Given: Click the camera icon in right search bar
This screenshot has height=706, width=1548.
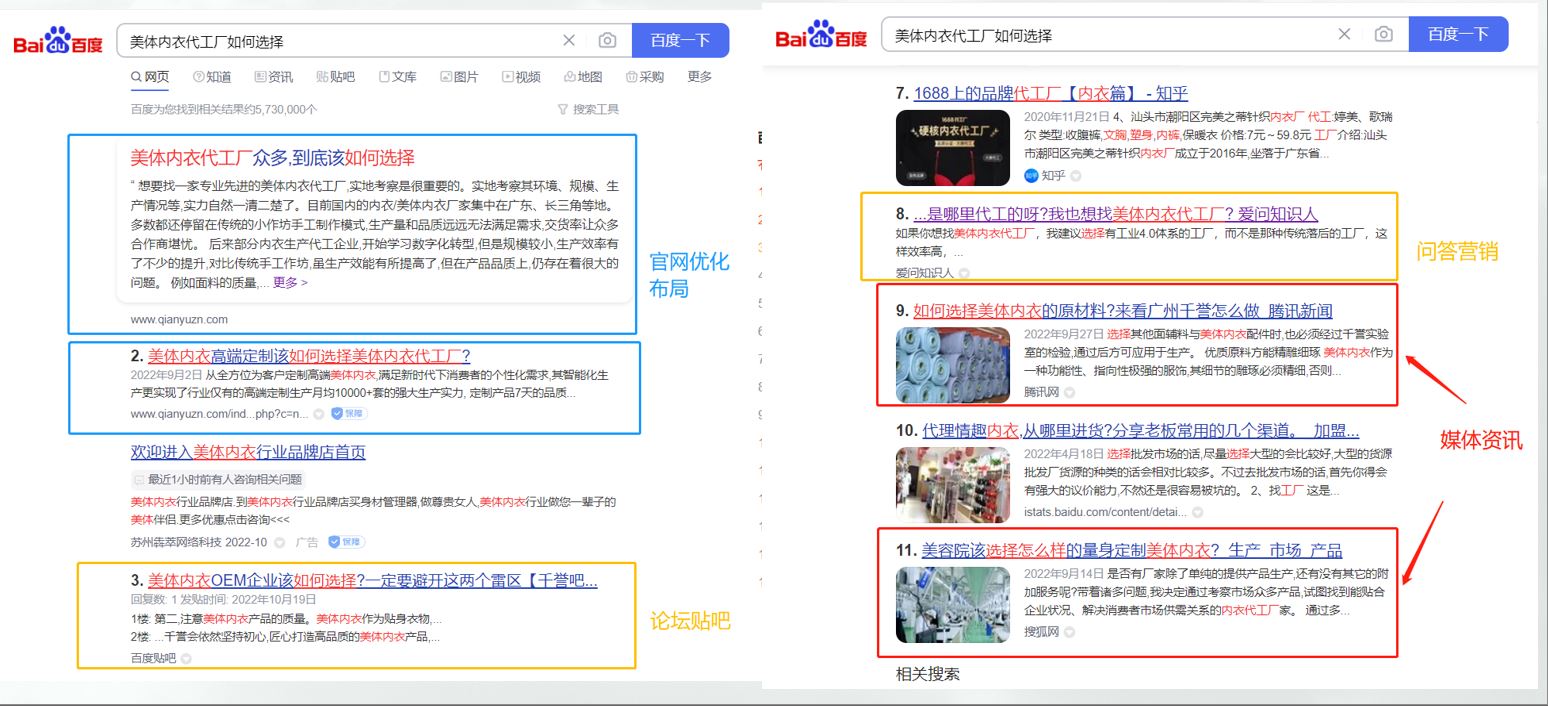Looking at the screenshot, I should [1383, 35].
